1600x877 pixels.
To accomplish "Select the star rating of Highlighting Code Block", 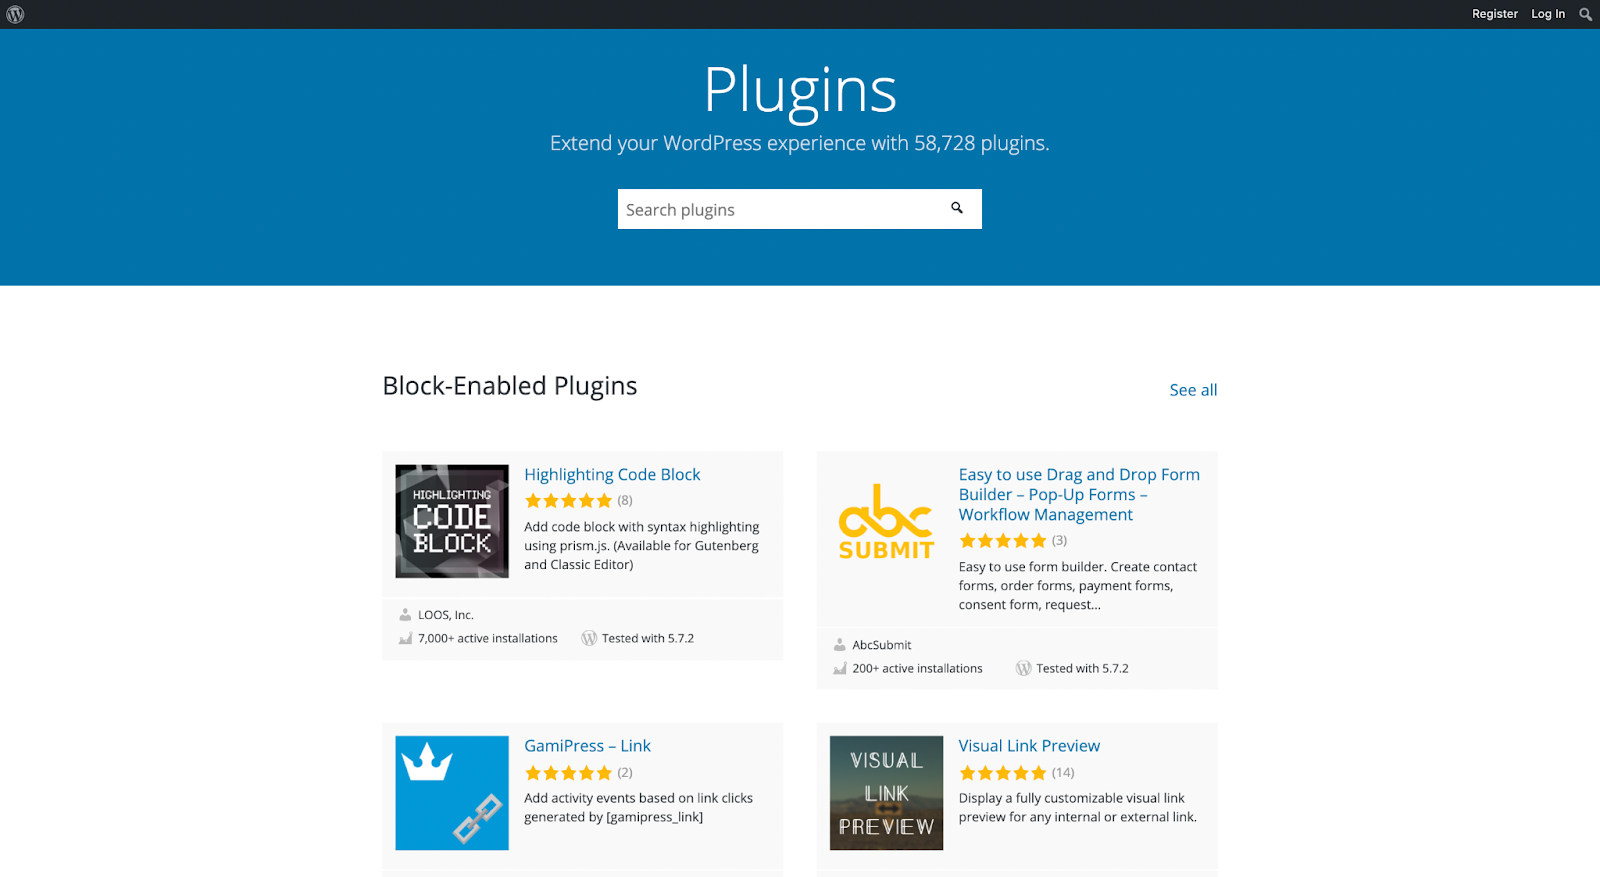I will click(568, 500).
